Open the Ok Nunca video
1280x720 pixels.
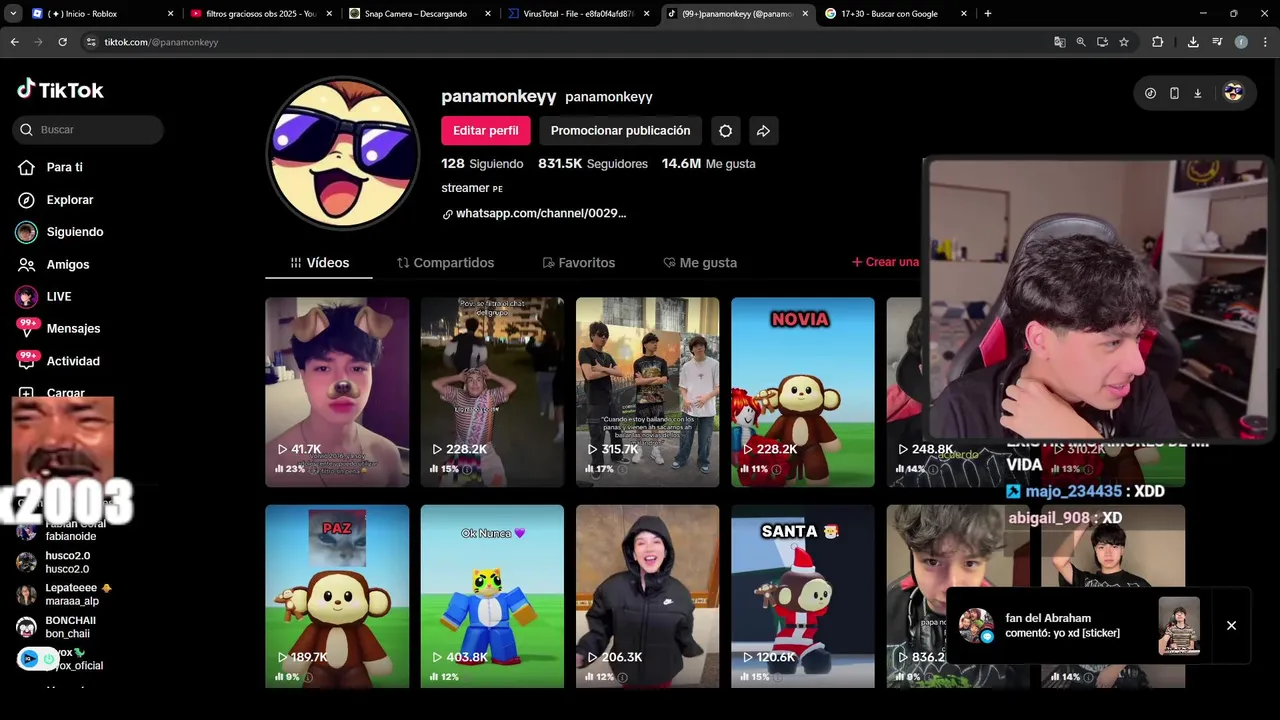[492, 596]
